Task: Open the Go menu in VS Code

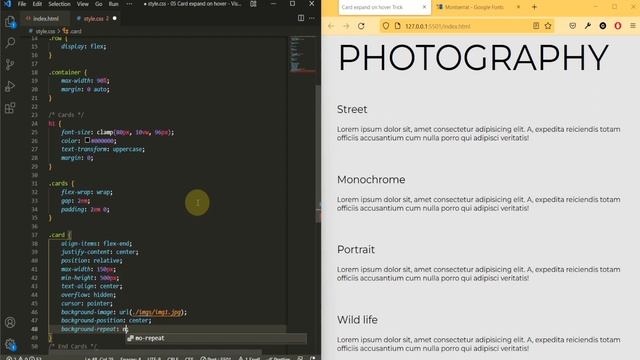Action: click(x=98, y=4)
